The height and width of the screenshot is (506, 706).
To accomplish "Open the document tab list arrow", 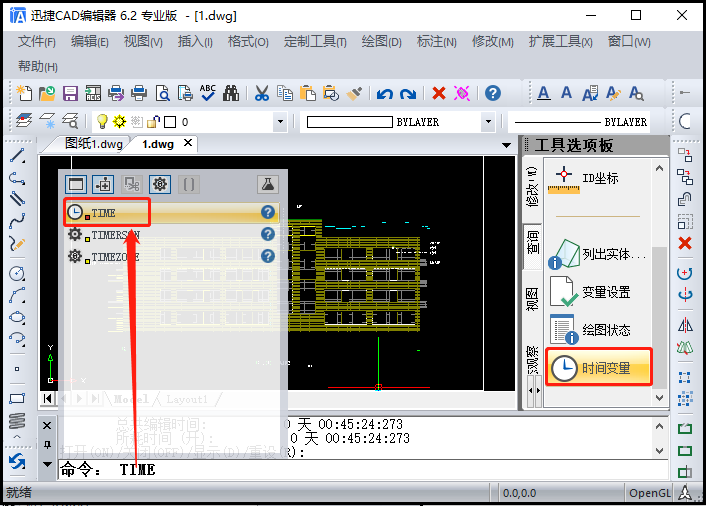I will 506,145.
